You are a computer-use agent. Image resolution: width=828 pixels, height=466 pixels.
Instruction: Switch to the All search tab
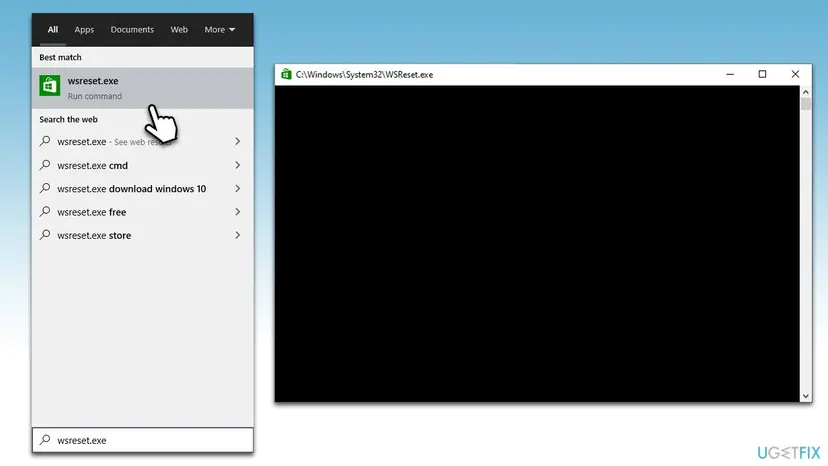click(53, 30)
